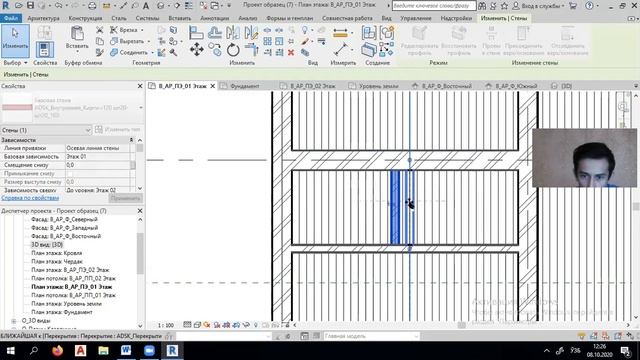Click the Cut to clipboard scissors icon
Screen dimensions: 640x360
pos(100,30)
